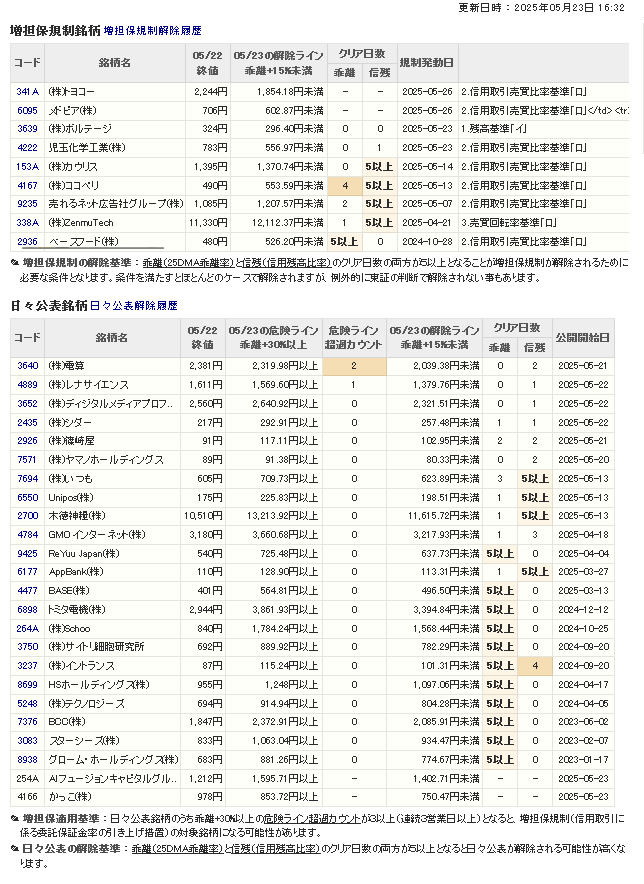Select the (株)トヨコー name cell
644x884 pixels.
coord(115,92)
